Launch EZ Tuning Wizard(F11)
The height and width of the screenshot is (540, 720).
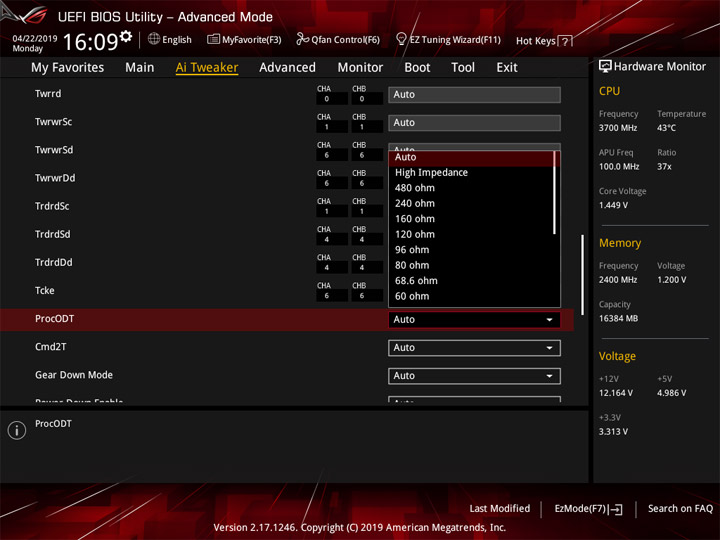pyautogui.click(x=448, y=39)
